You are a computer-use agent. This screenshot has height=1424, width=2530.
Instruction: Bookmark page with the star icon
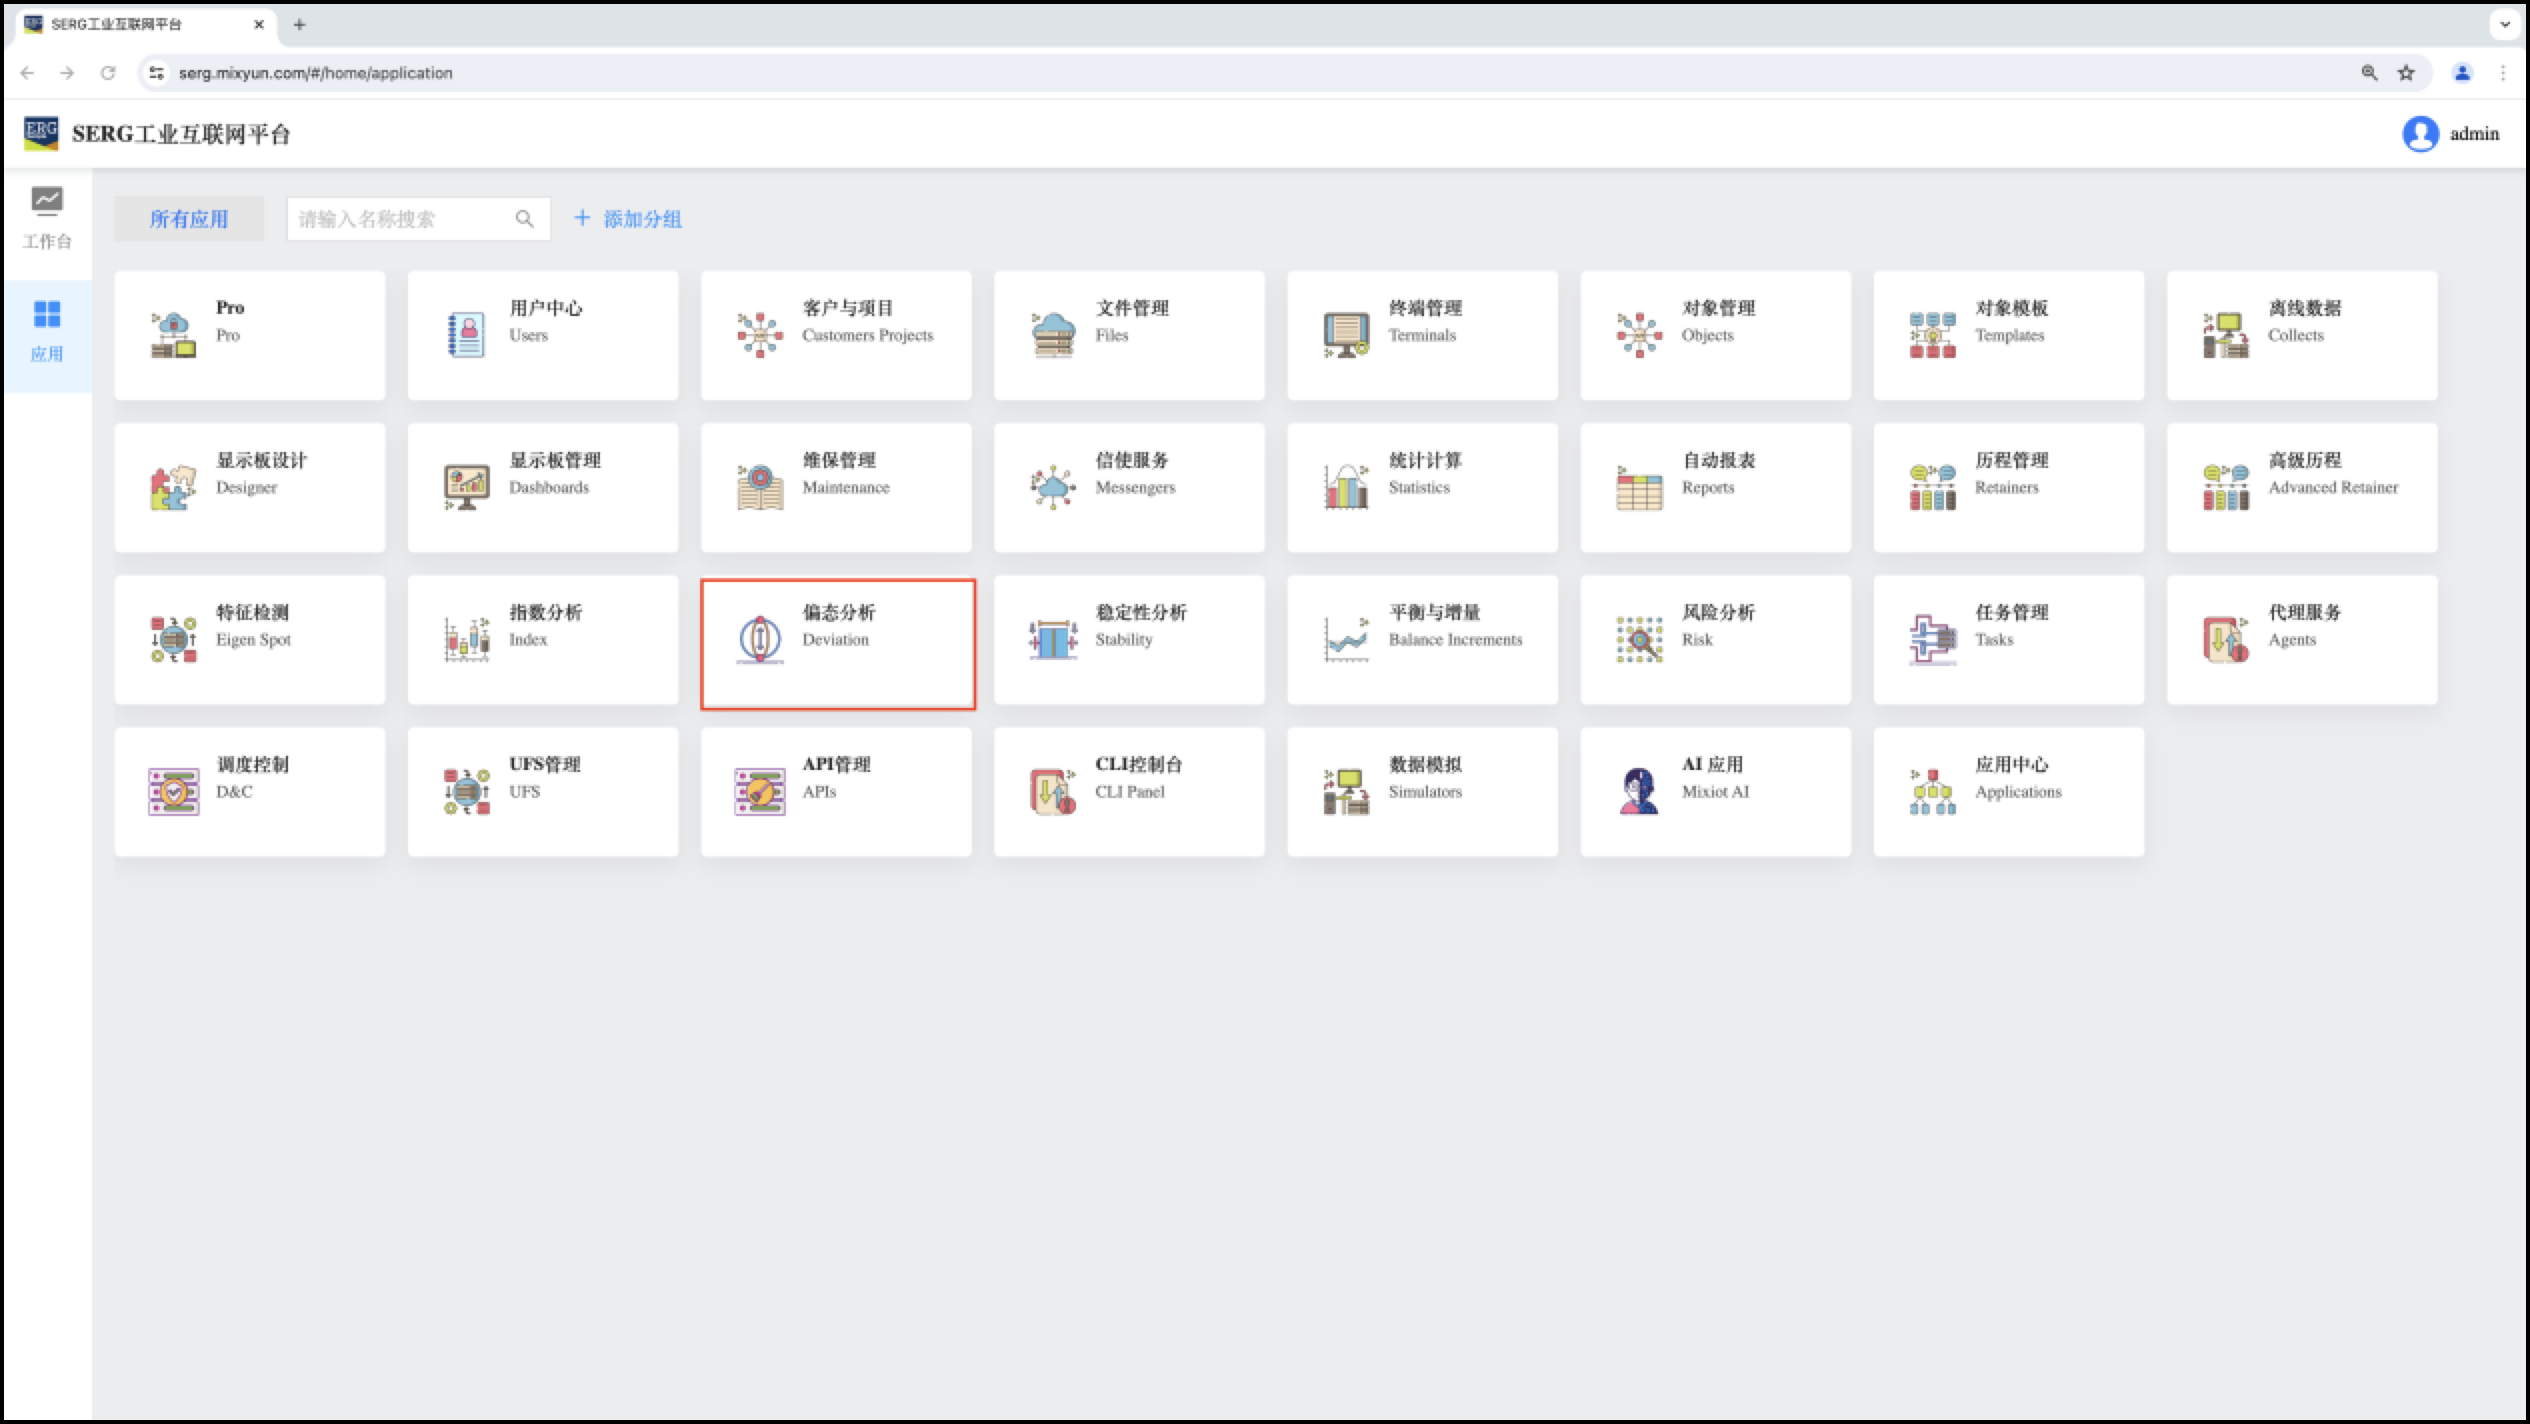click(x=2406, y=73)
